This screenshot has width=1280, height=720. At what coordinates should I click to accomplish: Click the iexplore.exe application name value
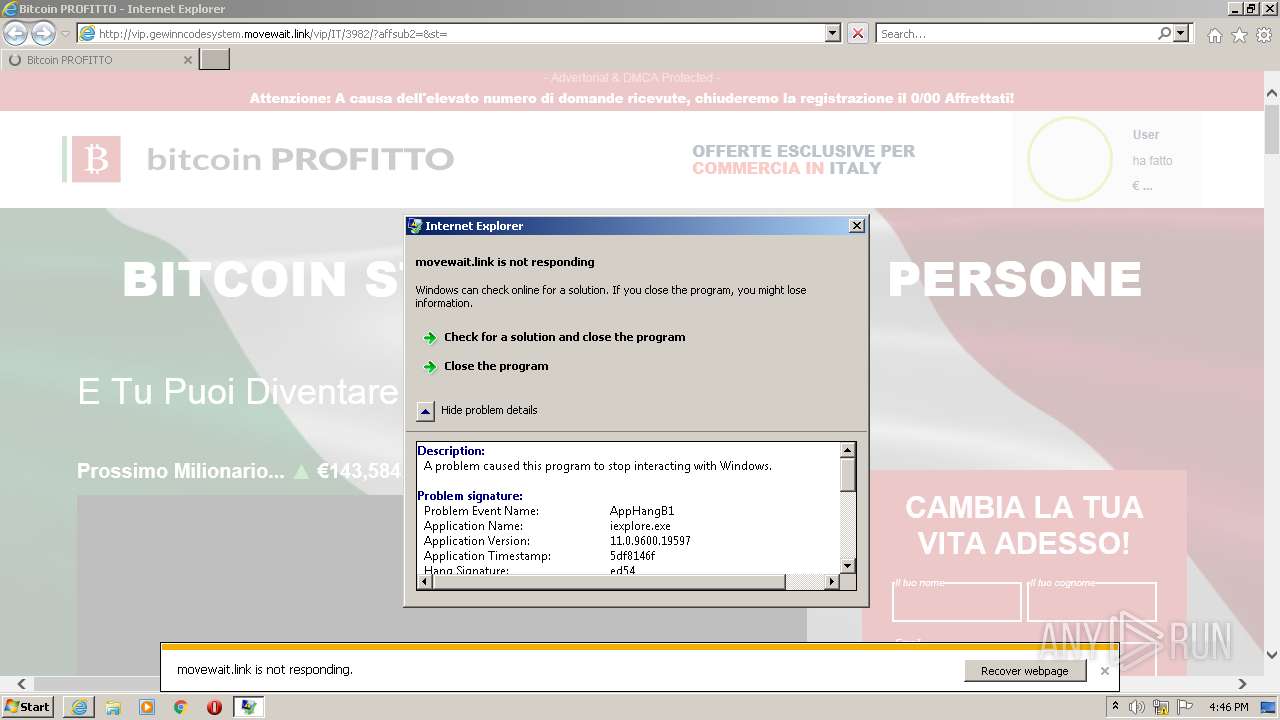pos(640,526)
